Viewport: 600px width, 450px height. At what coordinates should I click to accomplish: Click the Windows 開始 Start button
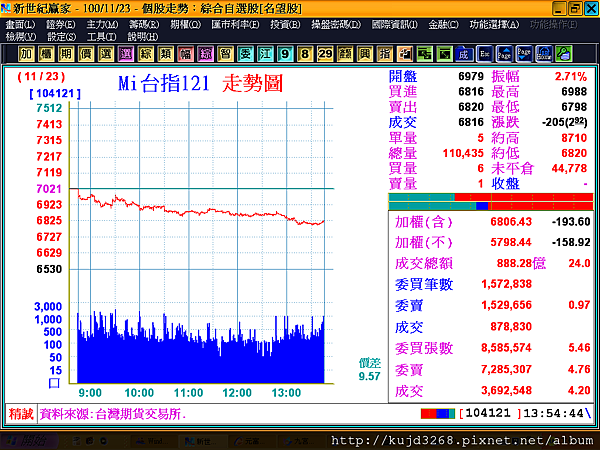(x=29, y=441)
